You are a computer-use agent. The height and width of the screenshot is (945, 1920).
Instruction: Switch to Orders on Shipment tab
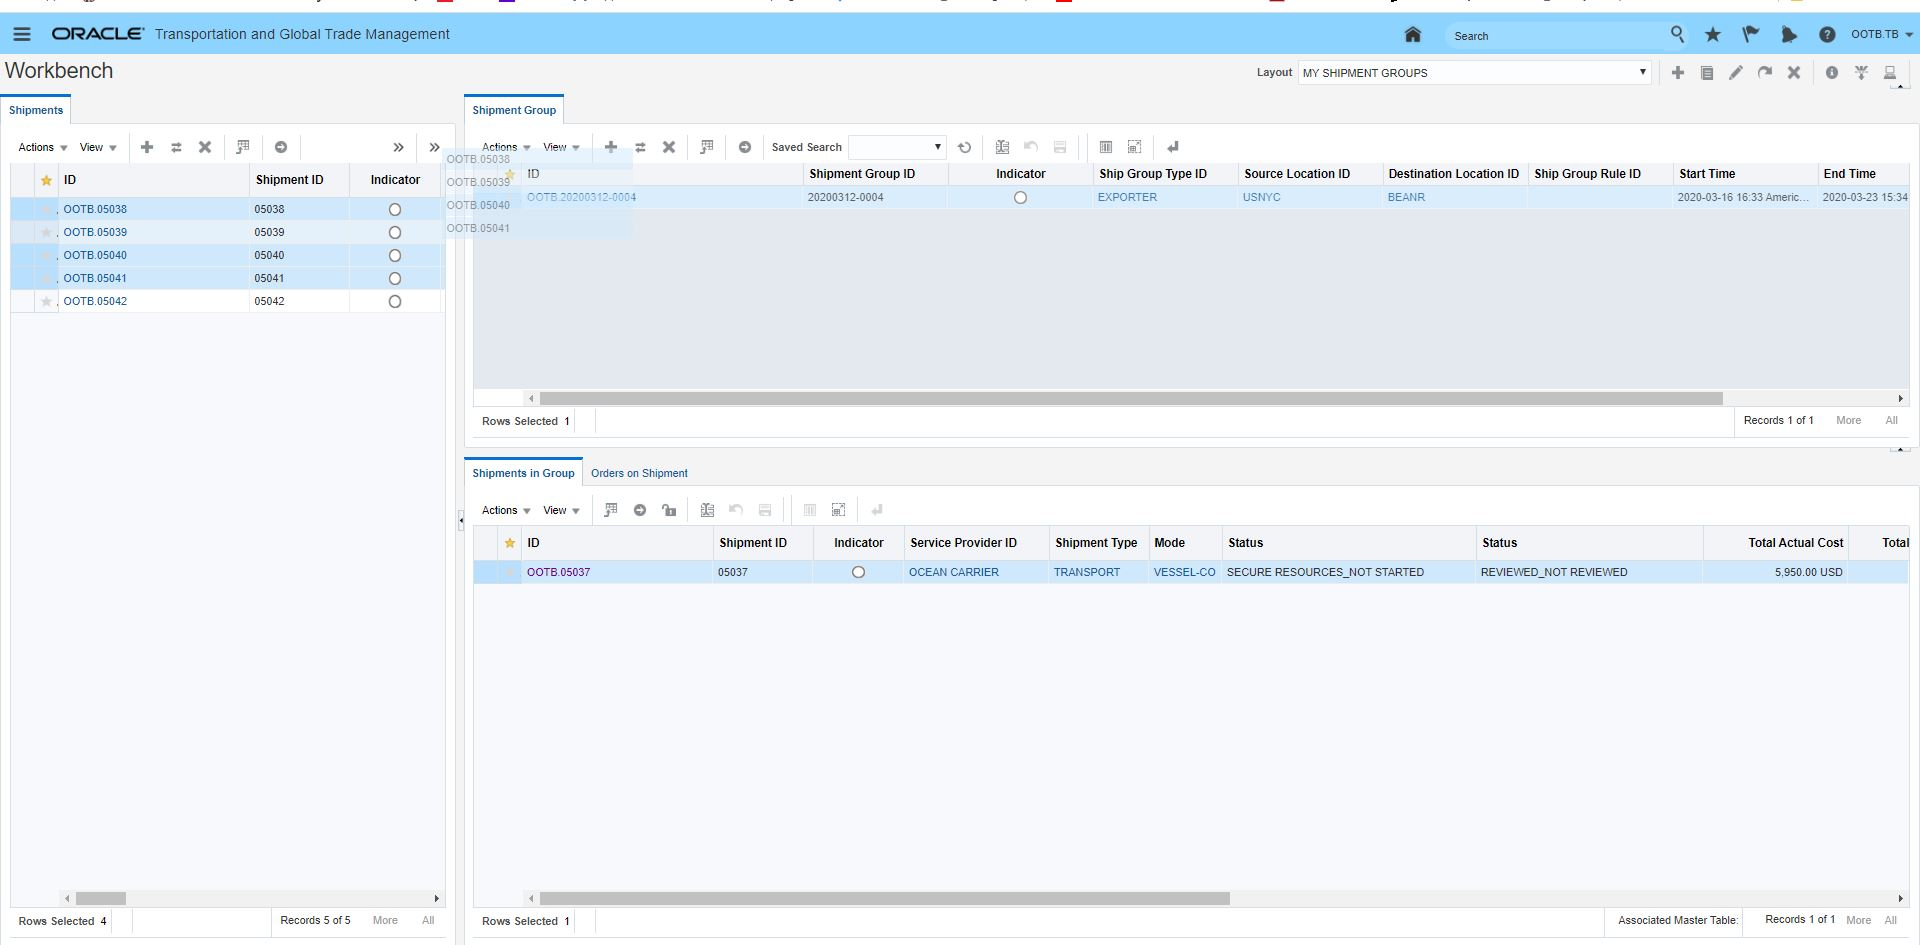(639, 473)
